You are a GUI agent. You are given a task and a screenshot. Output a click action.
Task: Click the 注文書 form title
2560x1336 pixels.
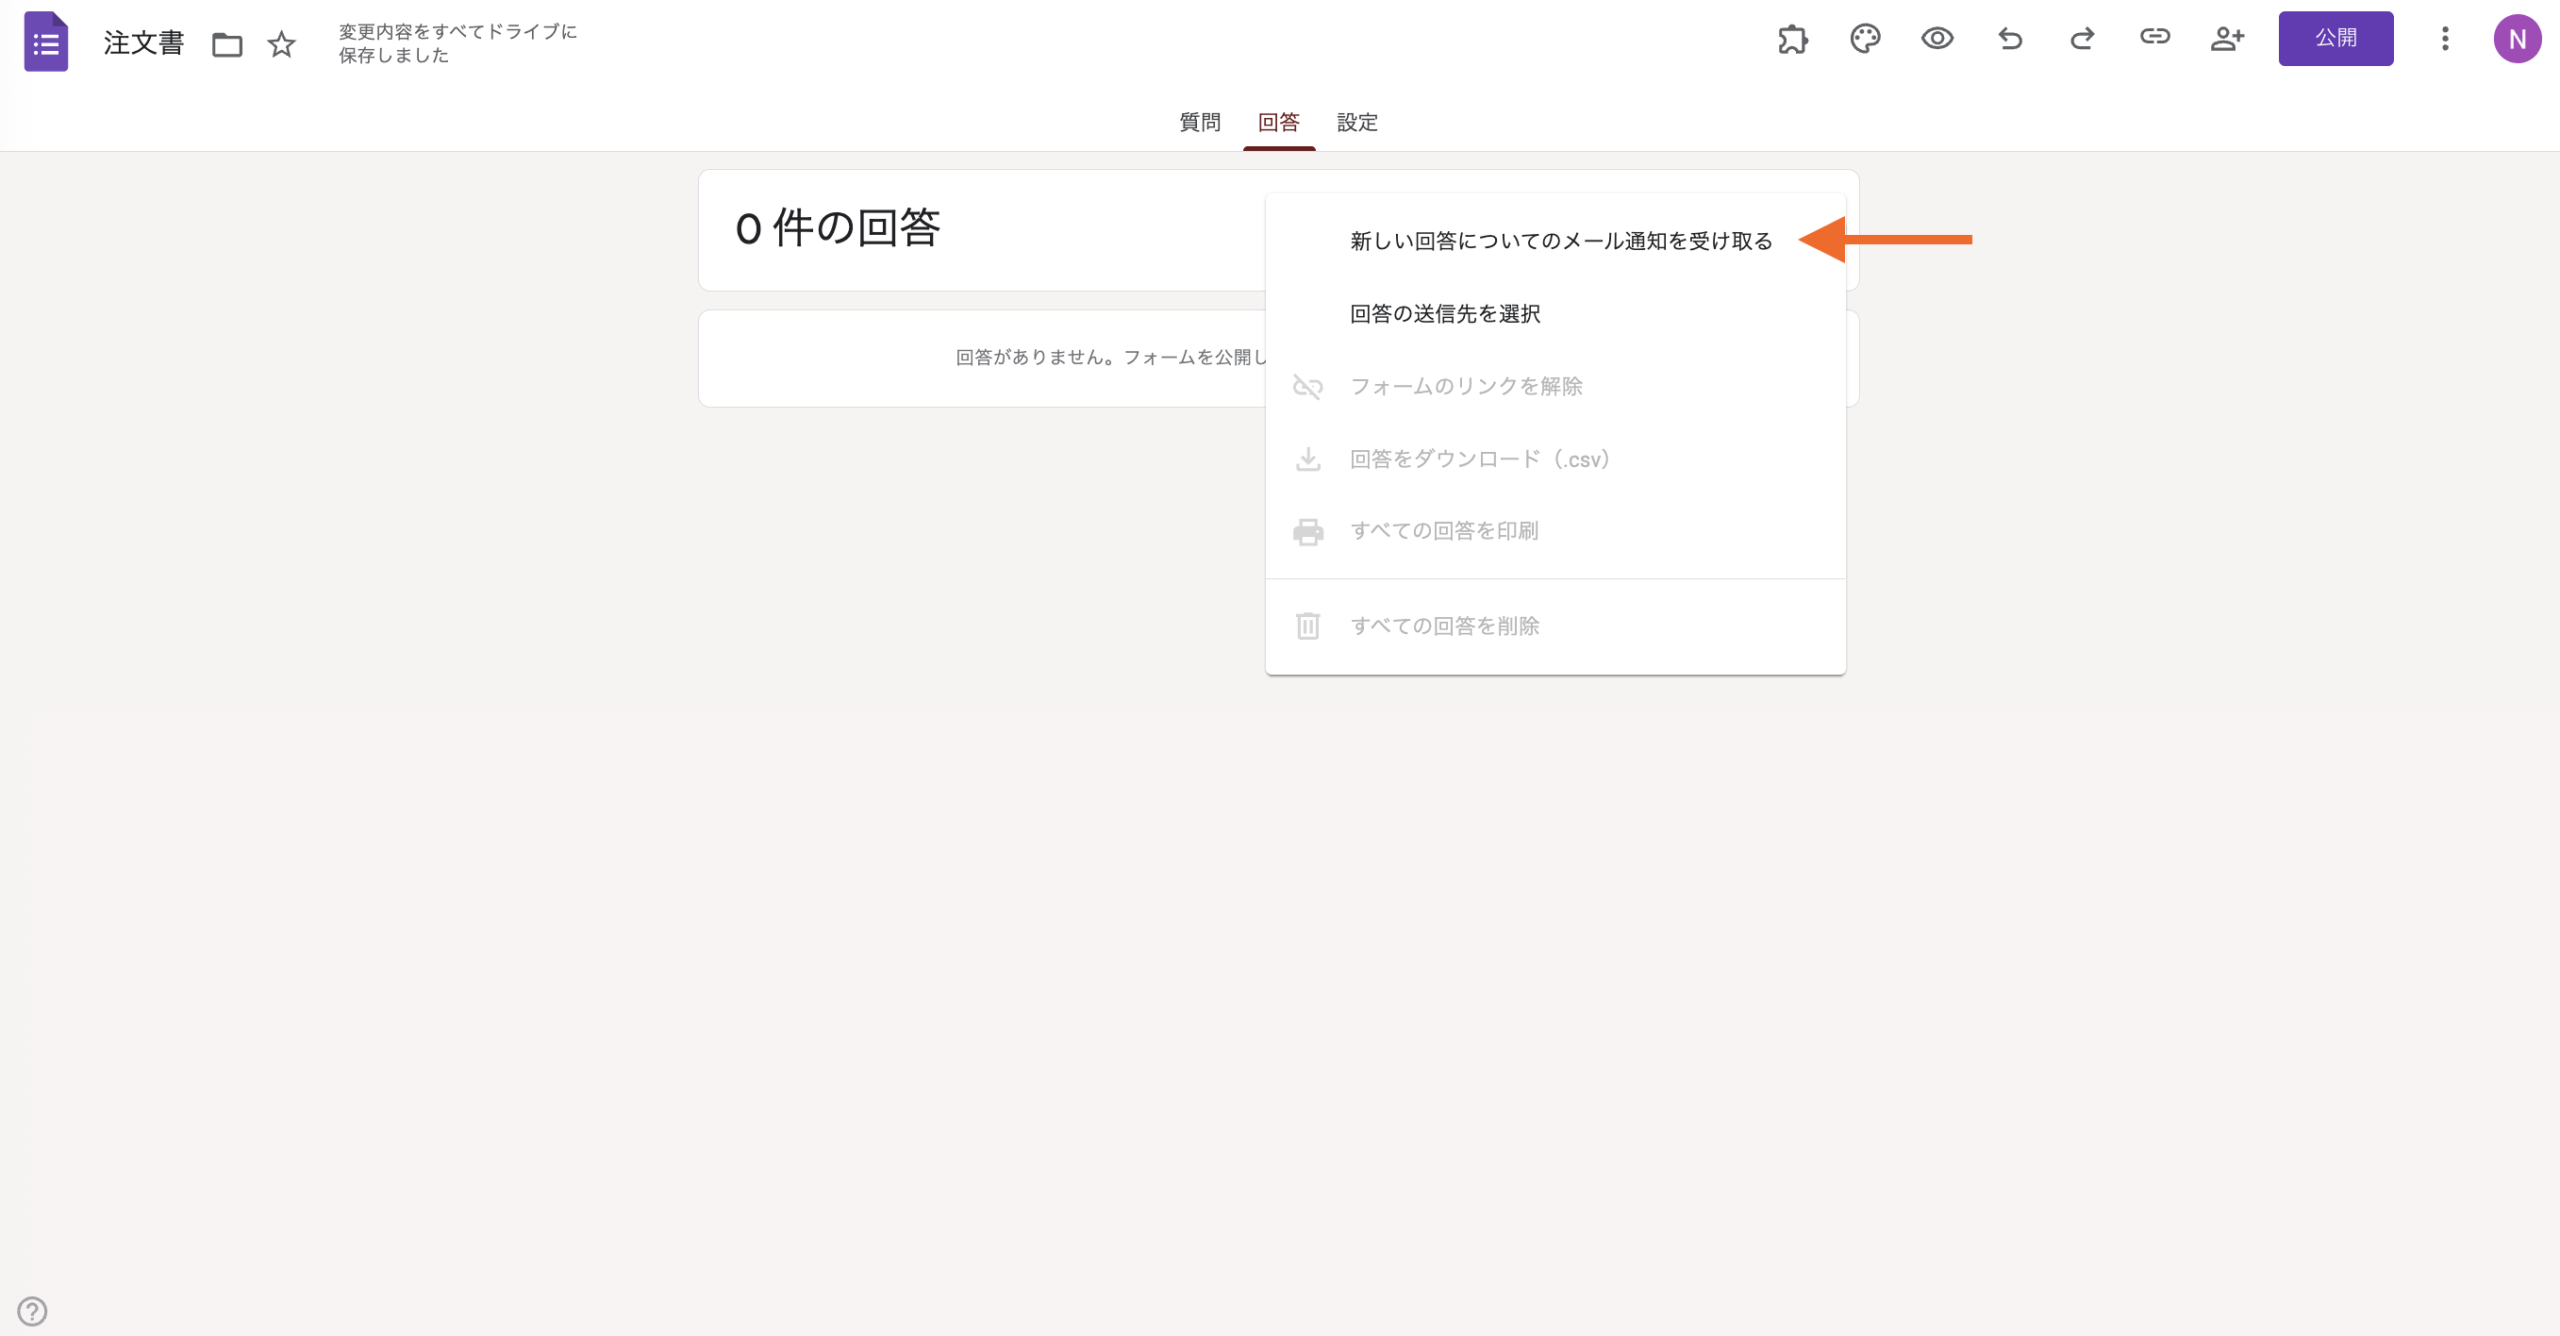point(144,43)
